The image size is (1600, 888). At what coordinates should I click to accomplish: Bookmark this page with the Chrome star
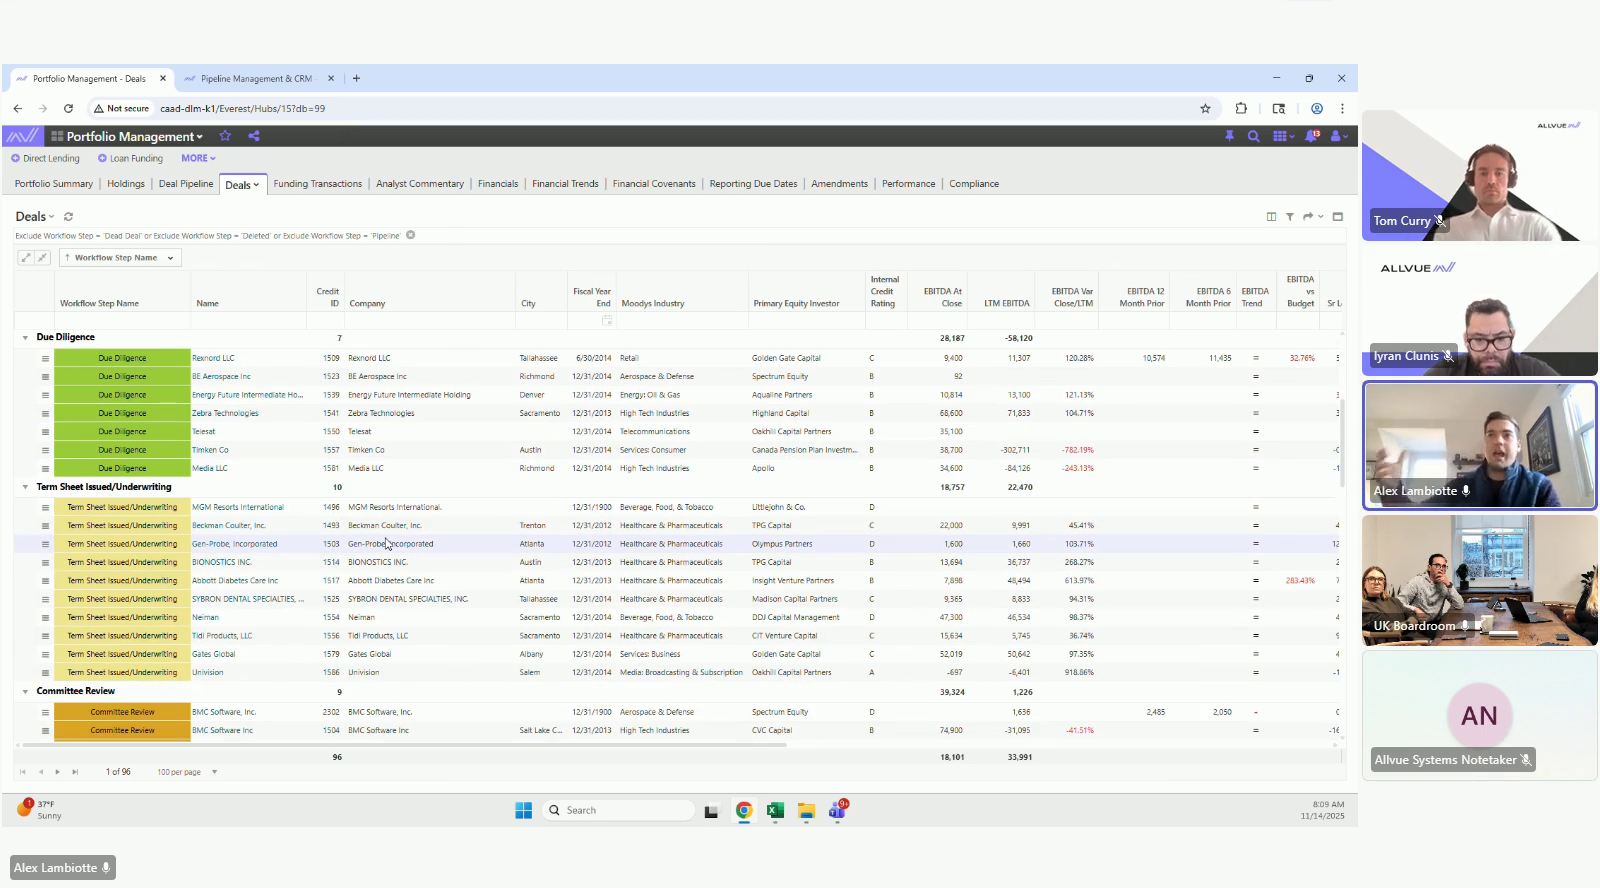pos(1205,108)
